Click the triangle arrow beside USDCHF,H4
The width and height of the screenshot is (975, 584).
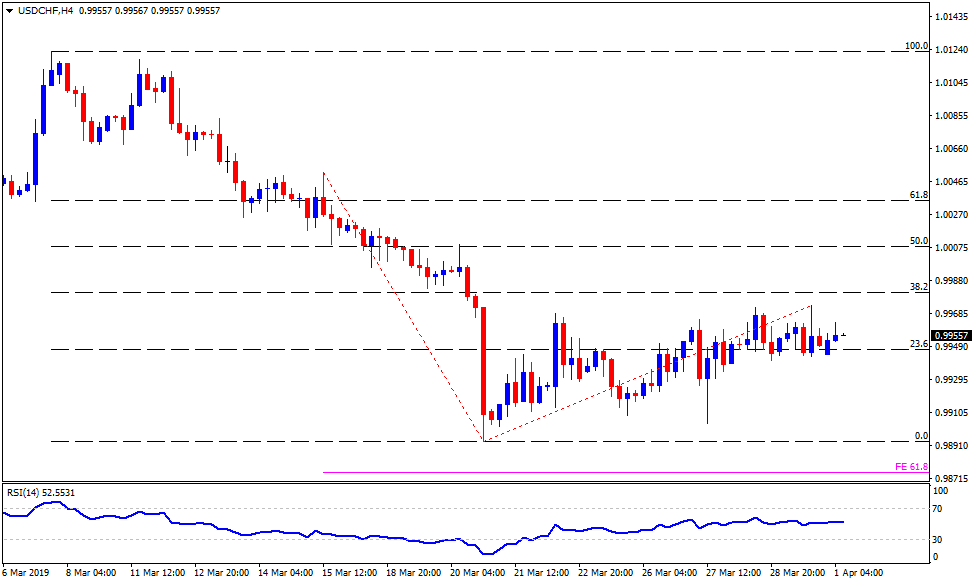pos(9,9)
